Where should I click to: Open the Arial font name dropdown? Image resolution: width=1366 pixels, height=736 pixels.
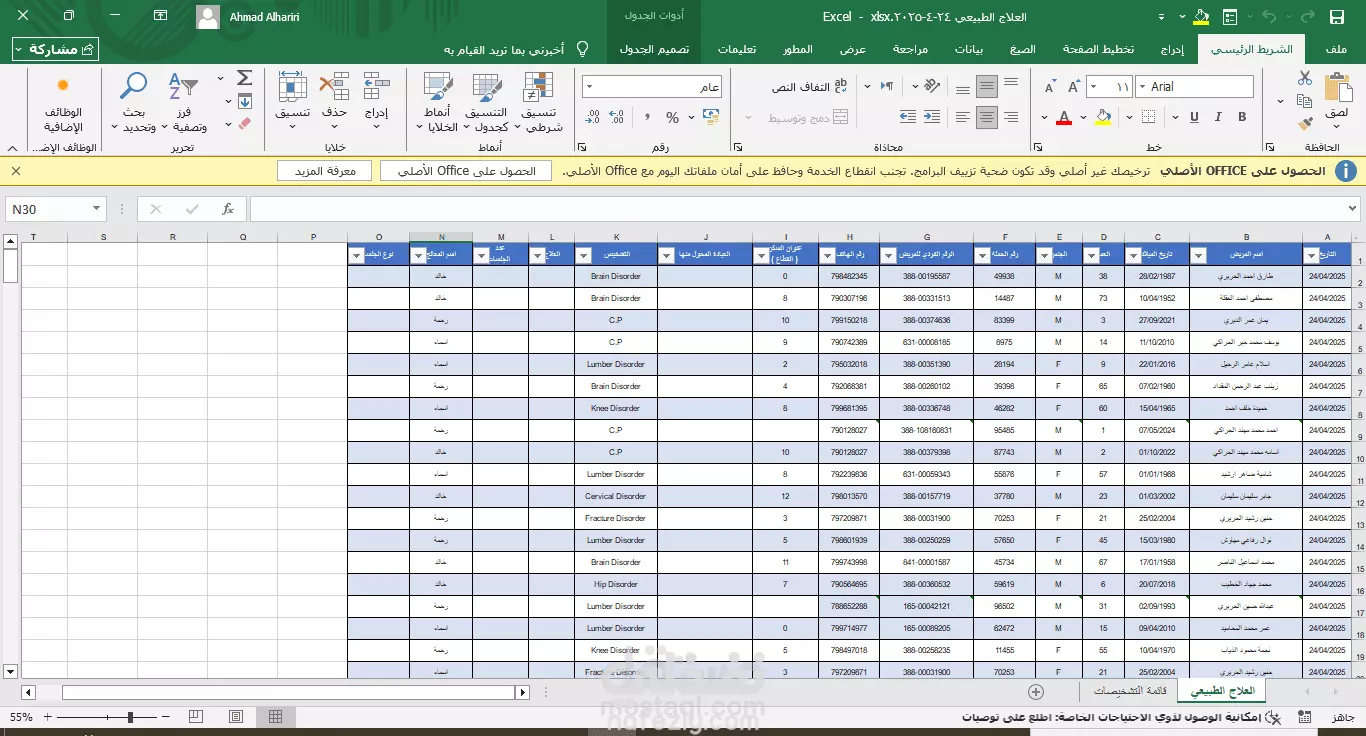point(1144,87)
